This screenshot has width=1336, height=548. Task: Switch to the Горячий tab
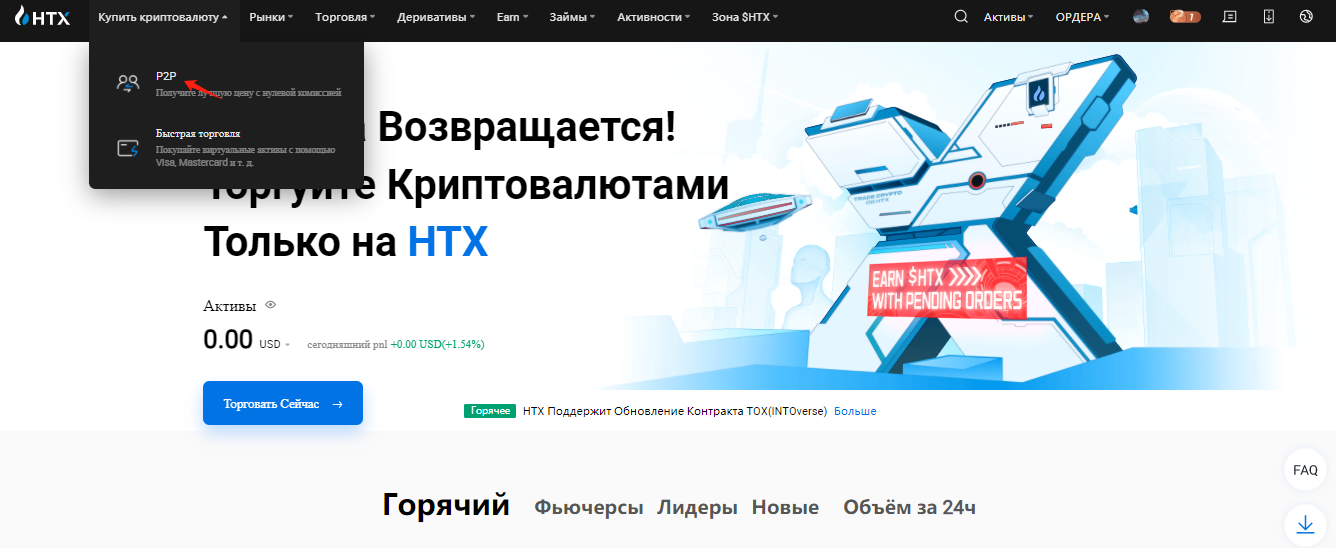pyautogui.click(x=446, y=505)
